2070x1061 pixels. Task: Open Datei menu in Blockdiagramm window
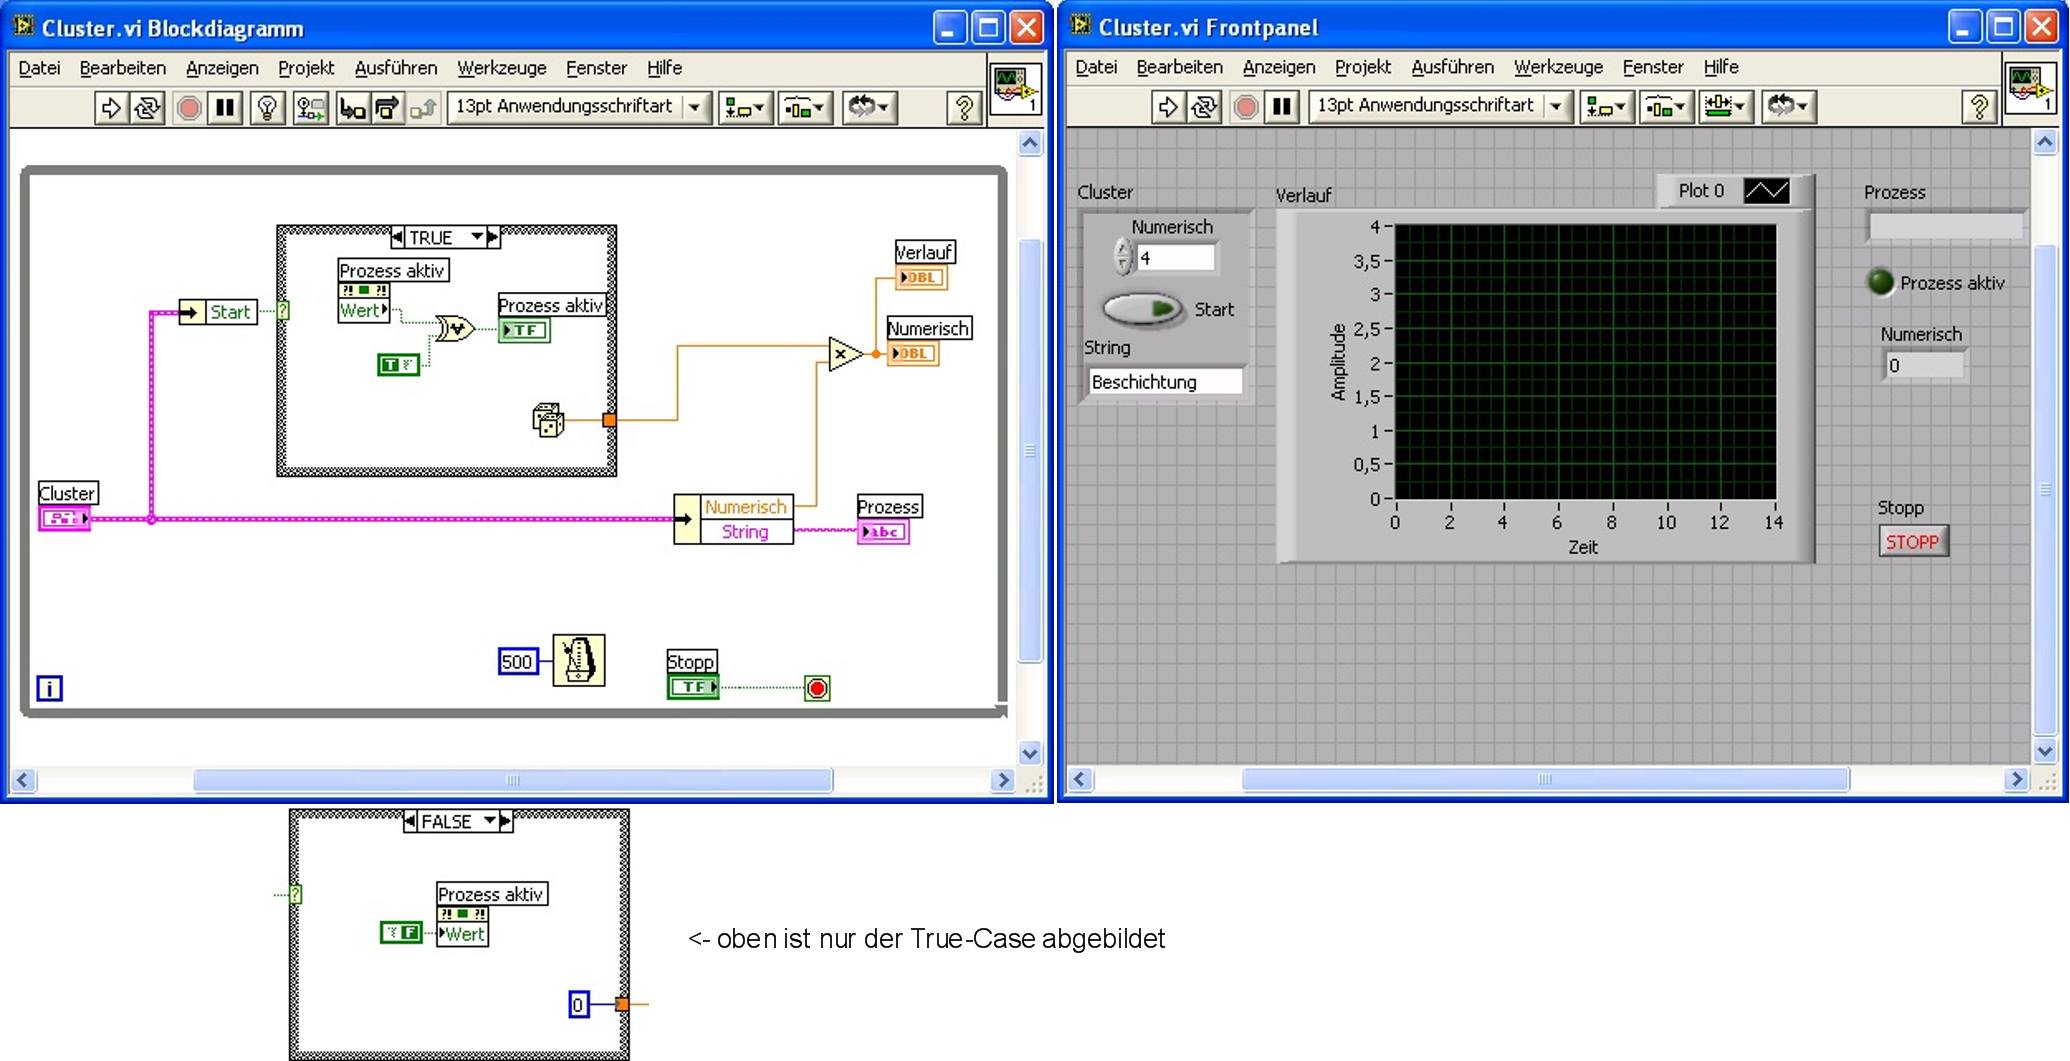pos(40,68)
